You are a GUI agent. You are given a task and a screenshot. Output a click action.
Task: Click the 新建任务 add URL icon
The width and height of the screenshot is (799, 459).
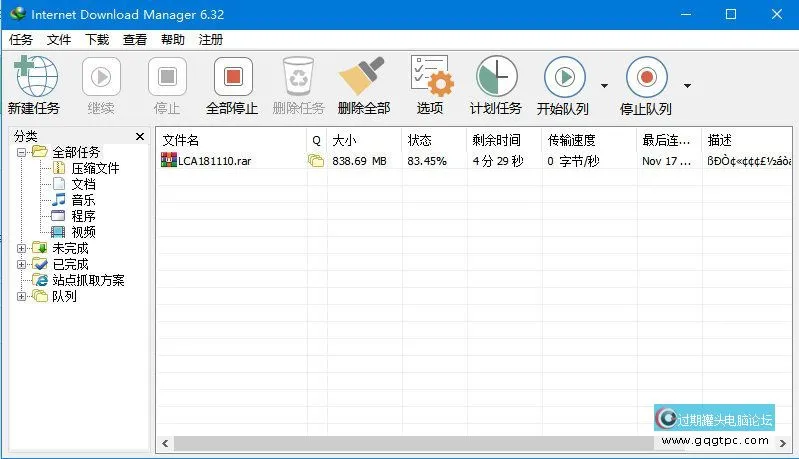36,76
